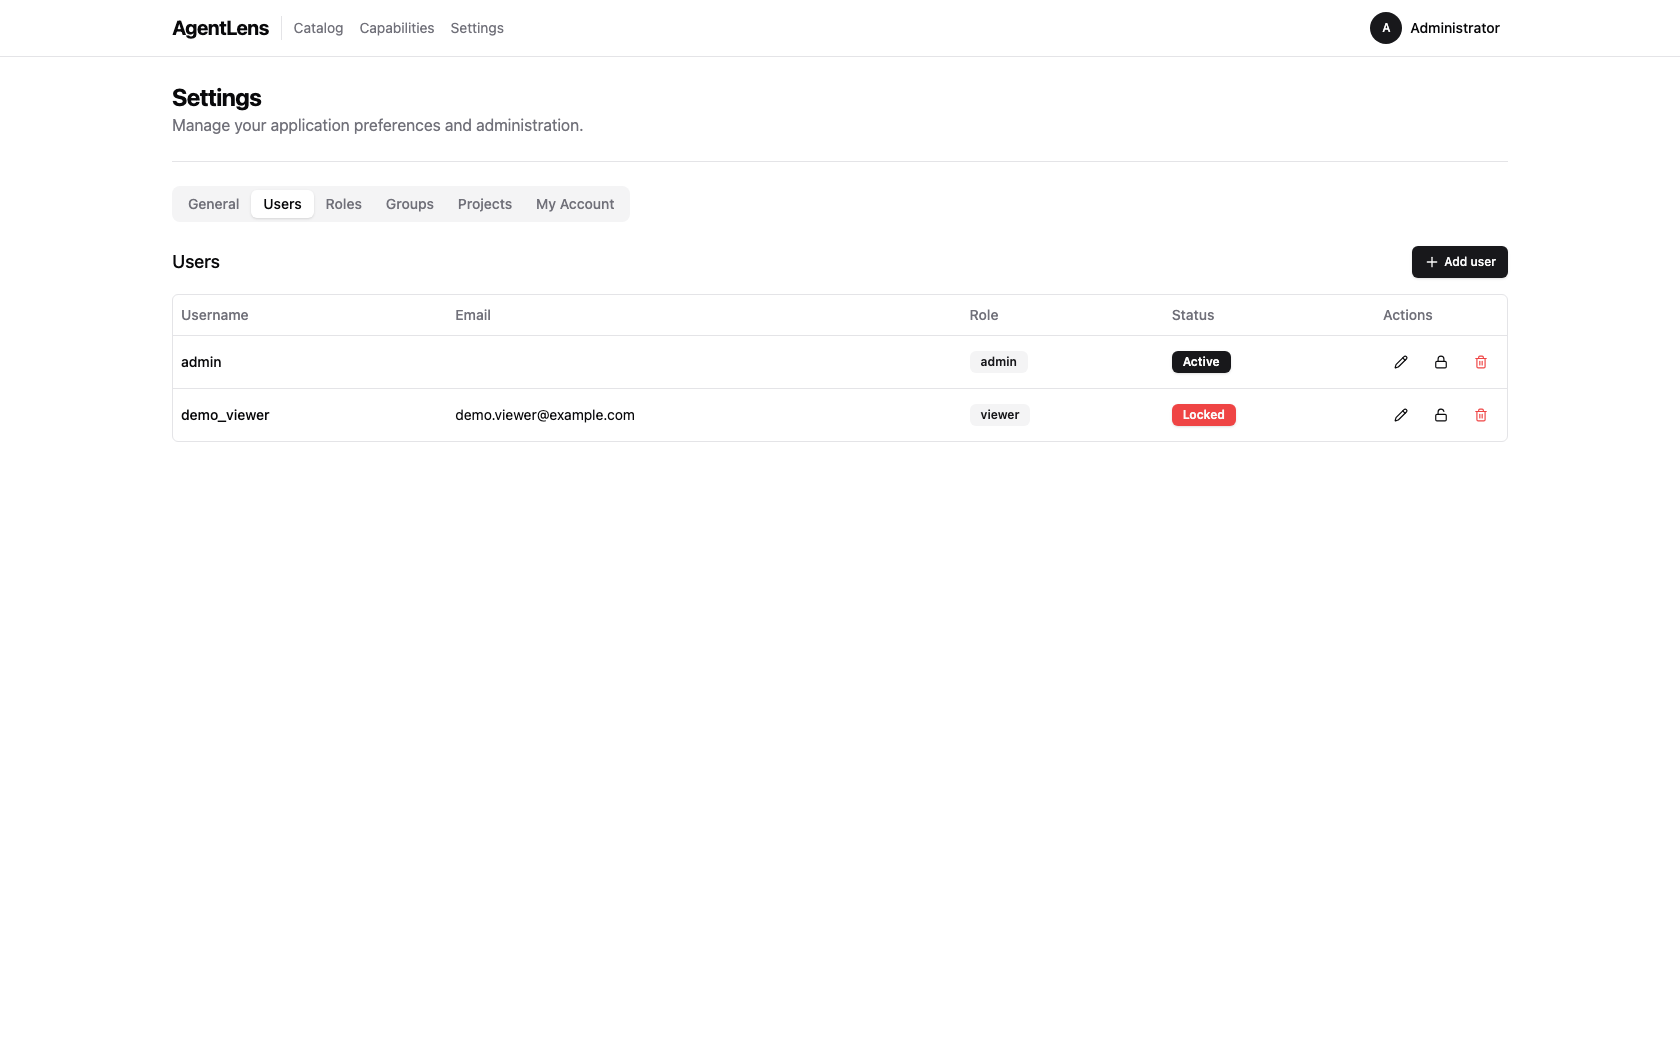This screenshot has width=1680, height=1050.
Task: Open the General settings tab
Action: (213, 204)
